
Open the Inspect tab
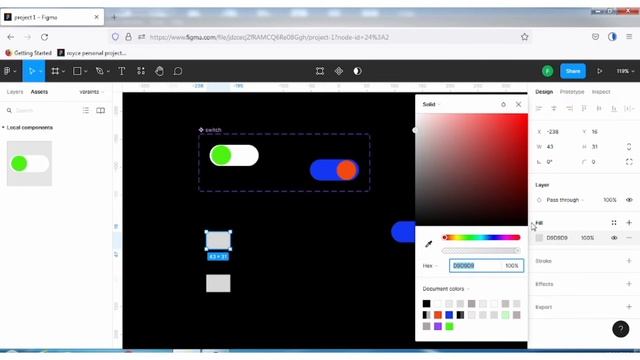coord(601,92)
